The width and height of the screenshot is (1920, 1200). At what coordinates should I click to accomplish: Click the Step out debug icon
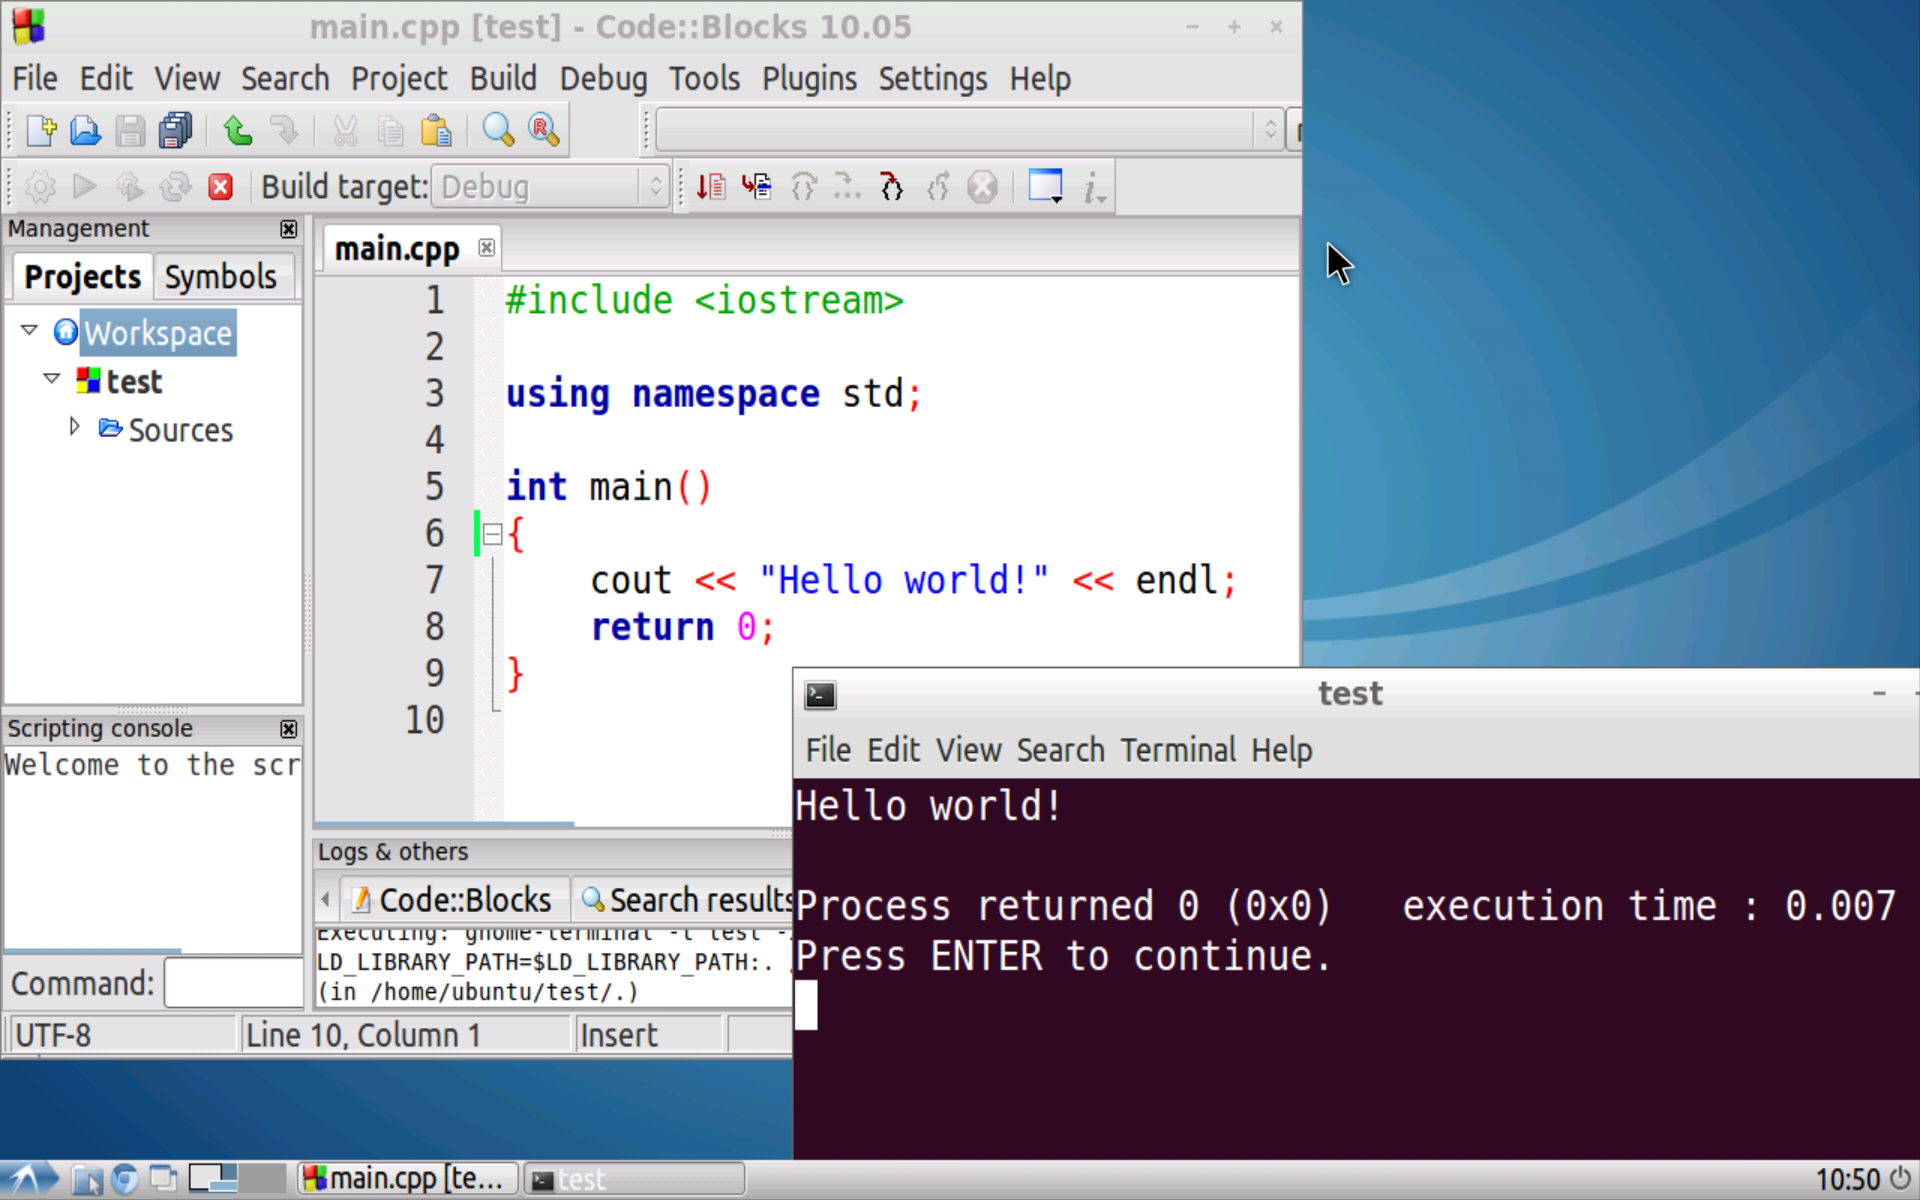pos(938,187)
